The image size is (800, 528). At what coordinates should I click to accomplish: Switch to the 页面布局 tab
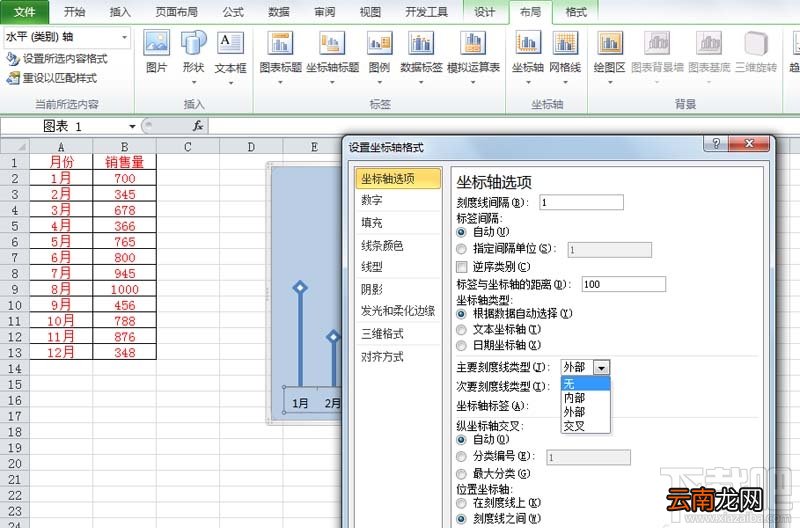(x=176, y=12)
